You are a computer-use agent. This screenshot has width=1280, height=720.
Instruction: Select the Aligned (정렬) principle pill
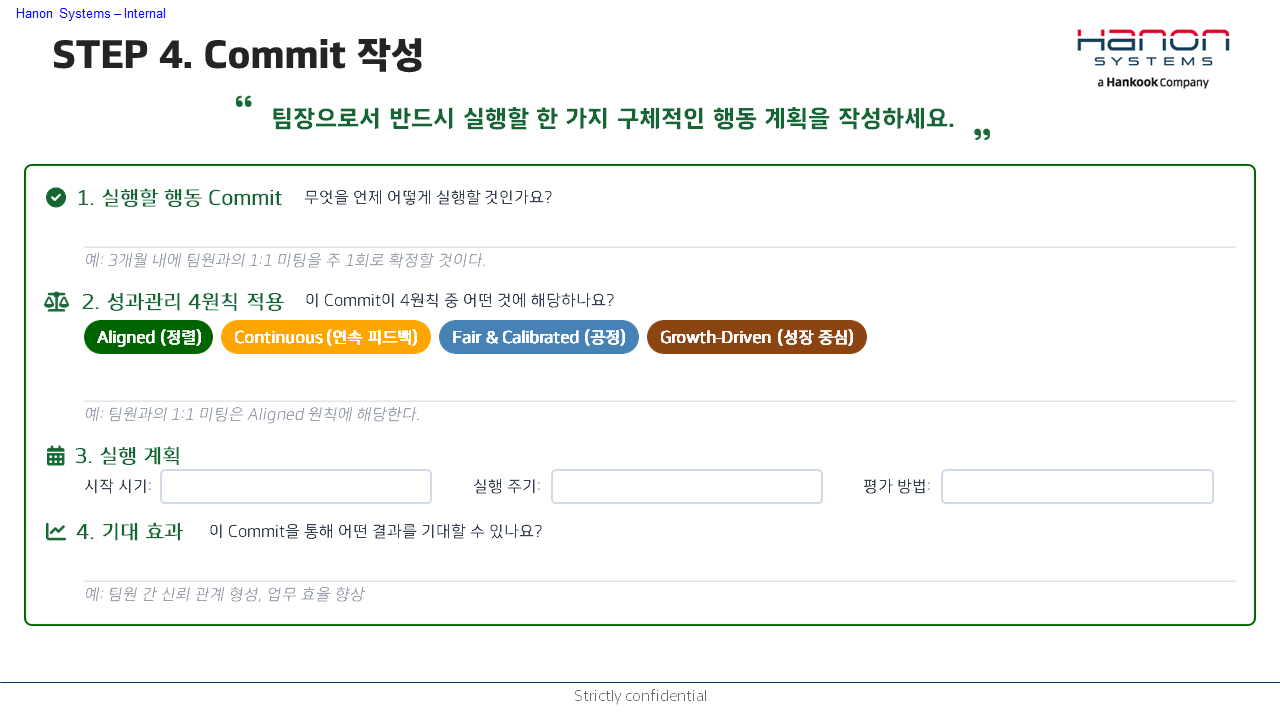149,337
